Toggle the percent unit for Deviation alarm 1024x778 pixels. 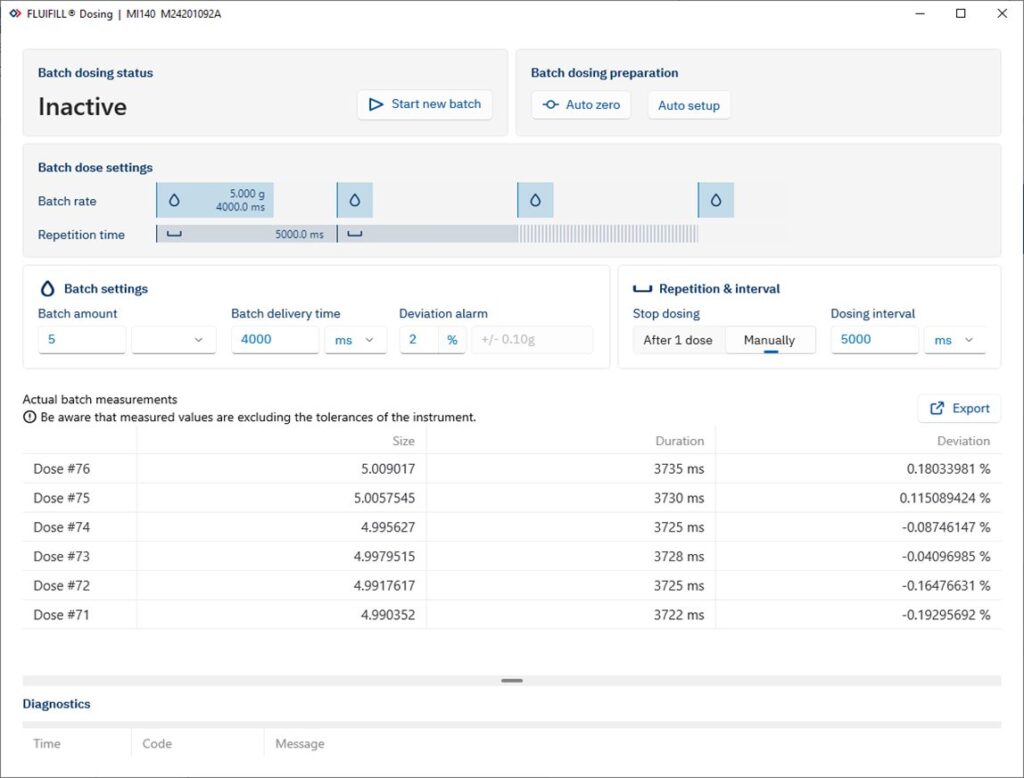(x=452, y=340)
